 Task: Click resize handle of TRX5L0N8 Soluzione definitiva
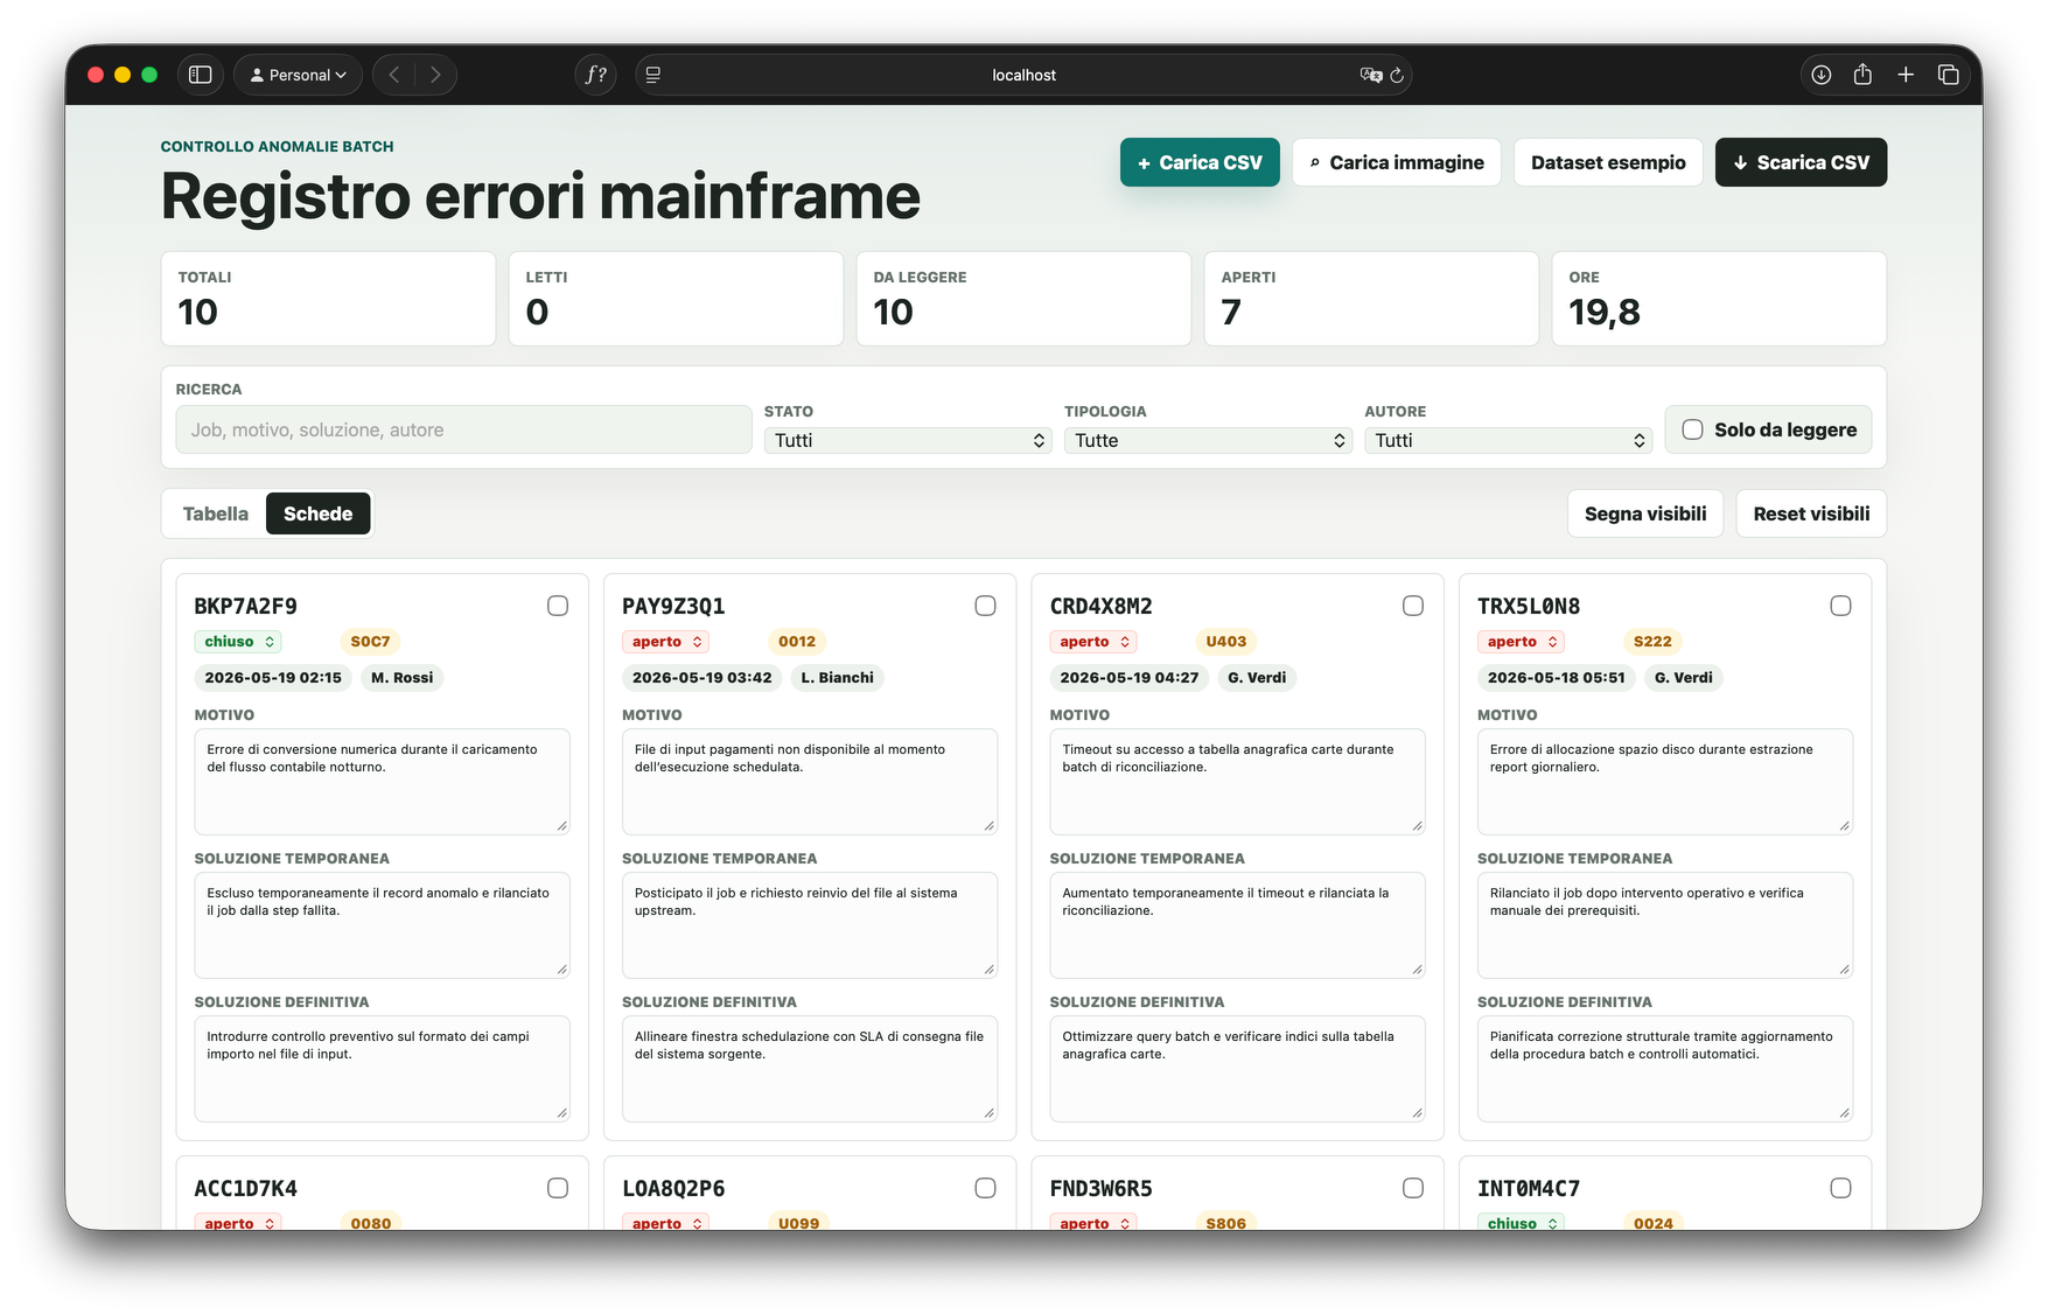[1845, 1113]
